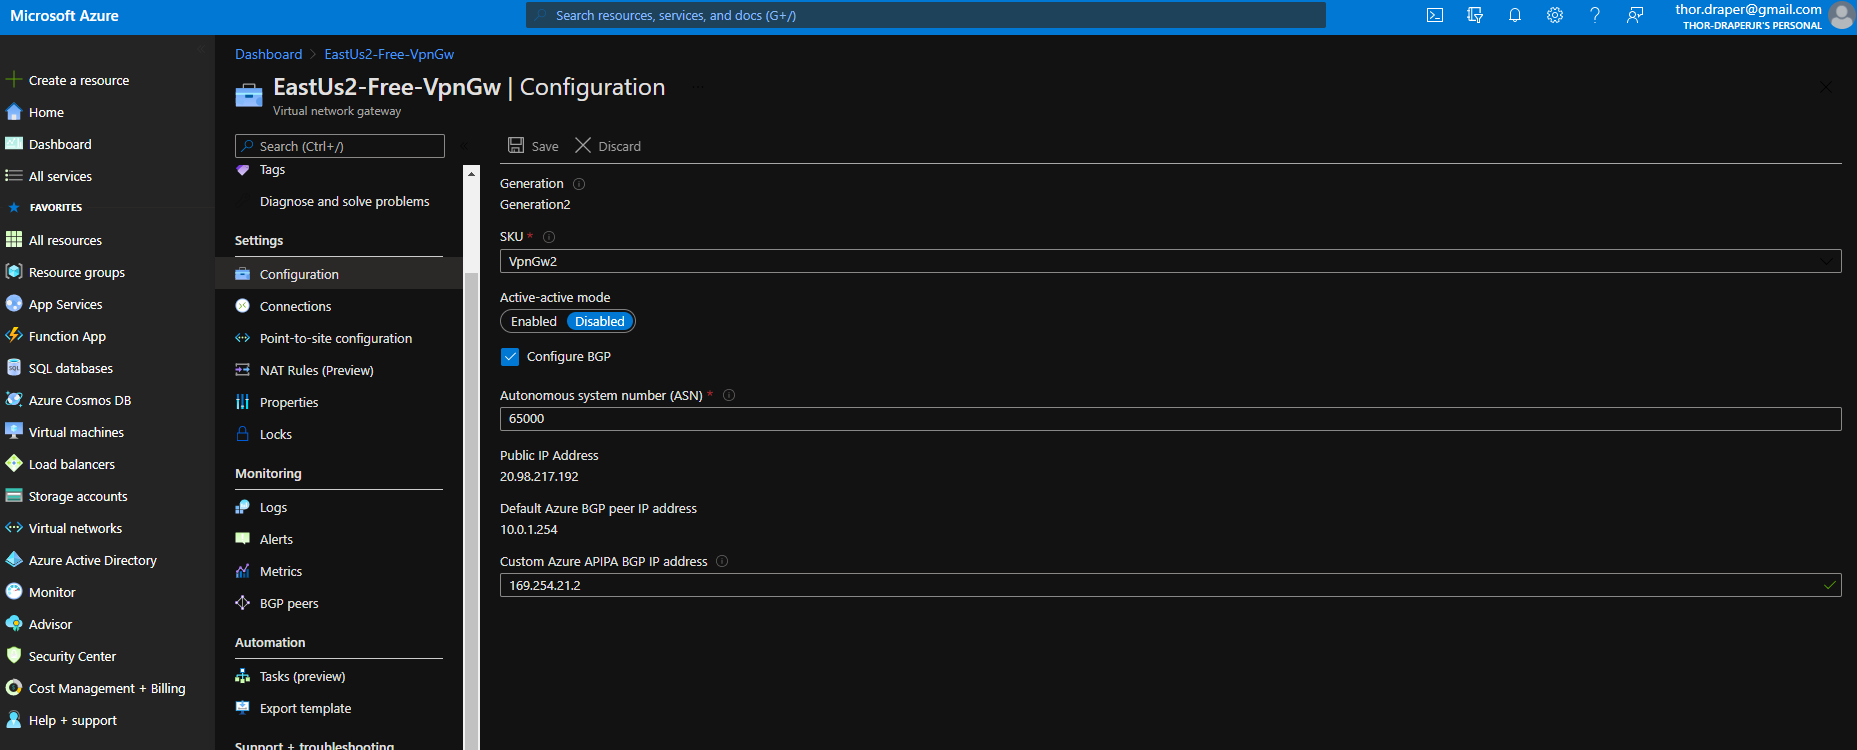Collapse the resource menu with the chevron
Image resolution: width=1857 pixels, height=750 pixels.
tap(463, 146)
